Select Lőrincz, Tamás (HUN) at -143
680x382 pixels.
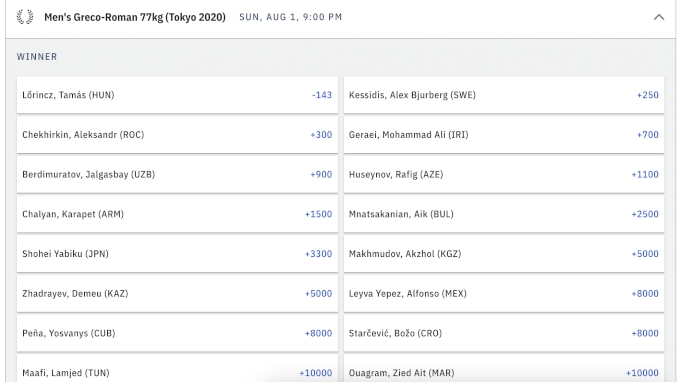pos(177,95)
